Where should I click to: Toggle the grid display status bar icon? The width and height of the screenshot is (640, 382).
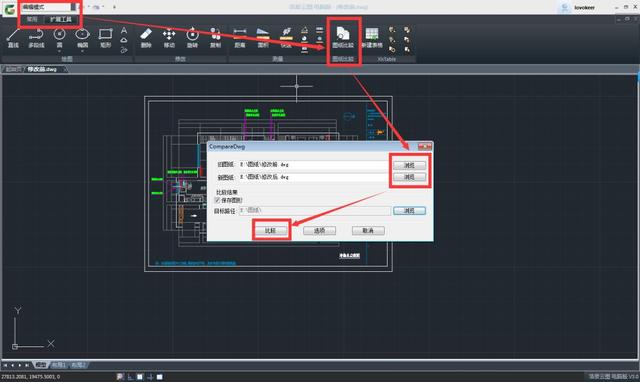[x=140, y=377]
